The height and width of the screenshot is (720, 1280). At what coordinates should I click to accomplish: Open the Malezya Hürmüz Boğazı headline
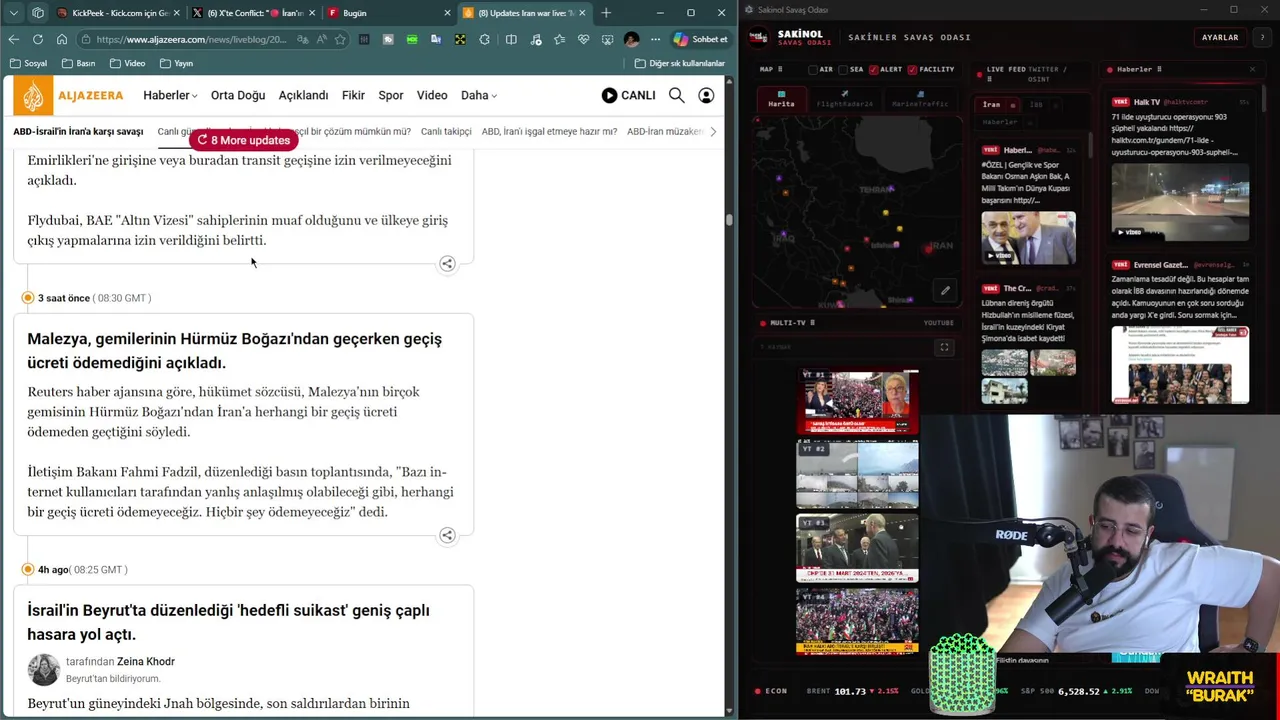pos(235,351)
